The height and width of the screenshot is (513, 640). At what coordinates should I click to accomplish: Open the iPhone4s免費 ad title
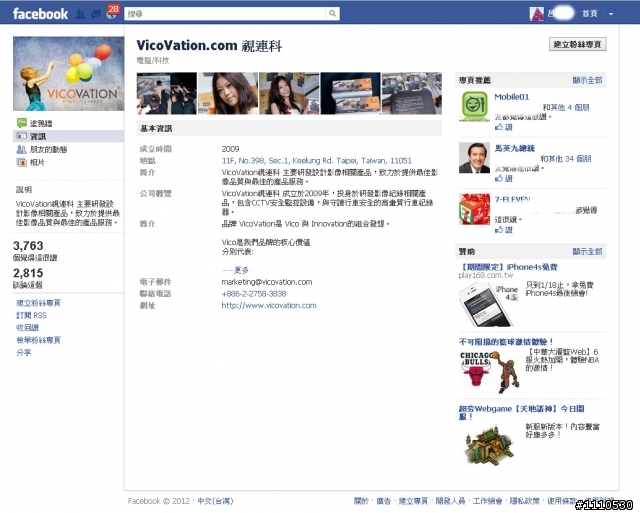(x=509, y=267)
